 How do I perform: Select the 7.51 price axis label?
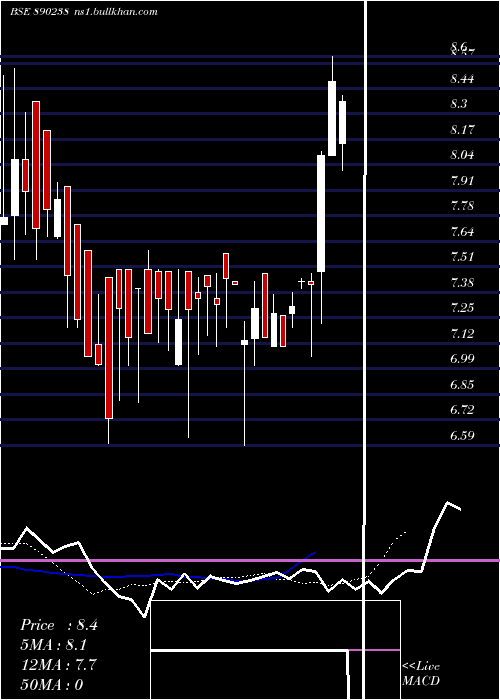(x=462, y=257)
